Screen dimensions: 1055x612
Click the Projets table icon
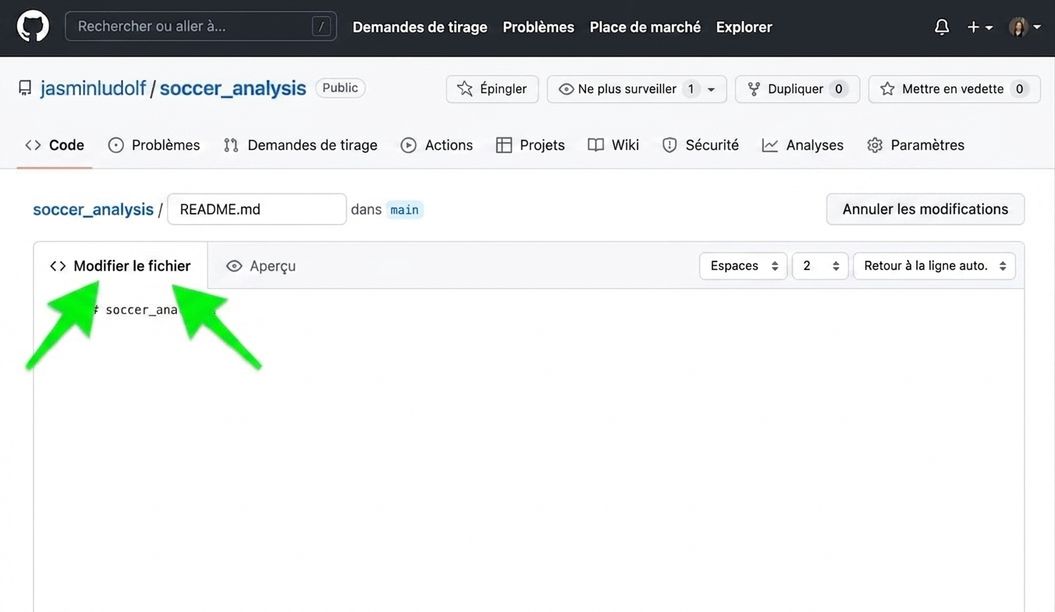pyautogui.click(x=504, y=145)
